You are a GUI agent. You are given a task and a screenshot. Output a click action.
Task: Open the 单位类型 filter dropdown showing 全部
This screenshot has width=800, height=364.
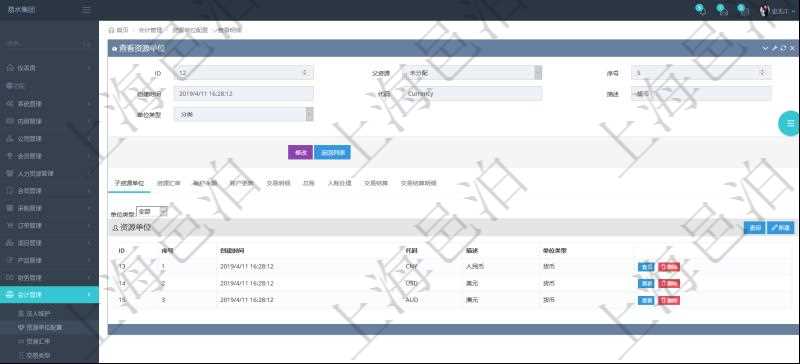coord(152,211)
